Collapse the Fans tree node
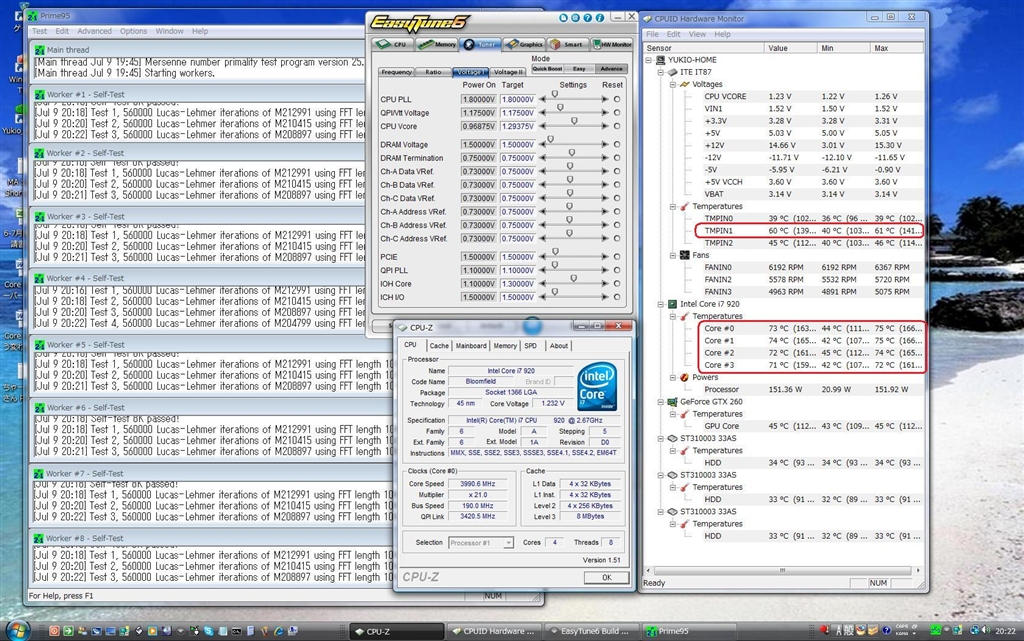Image resolution: width=1024 pixels, height=641 pixels. [x=673, y=255]
